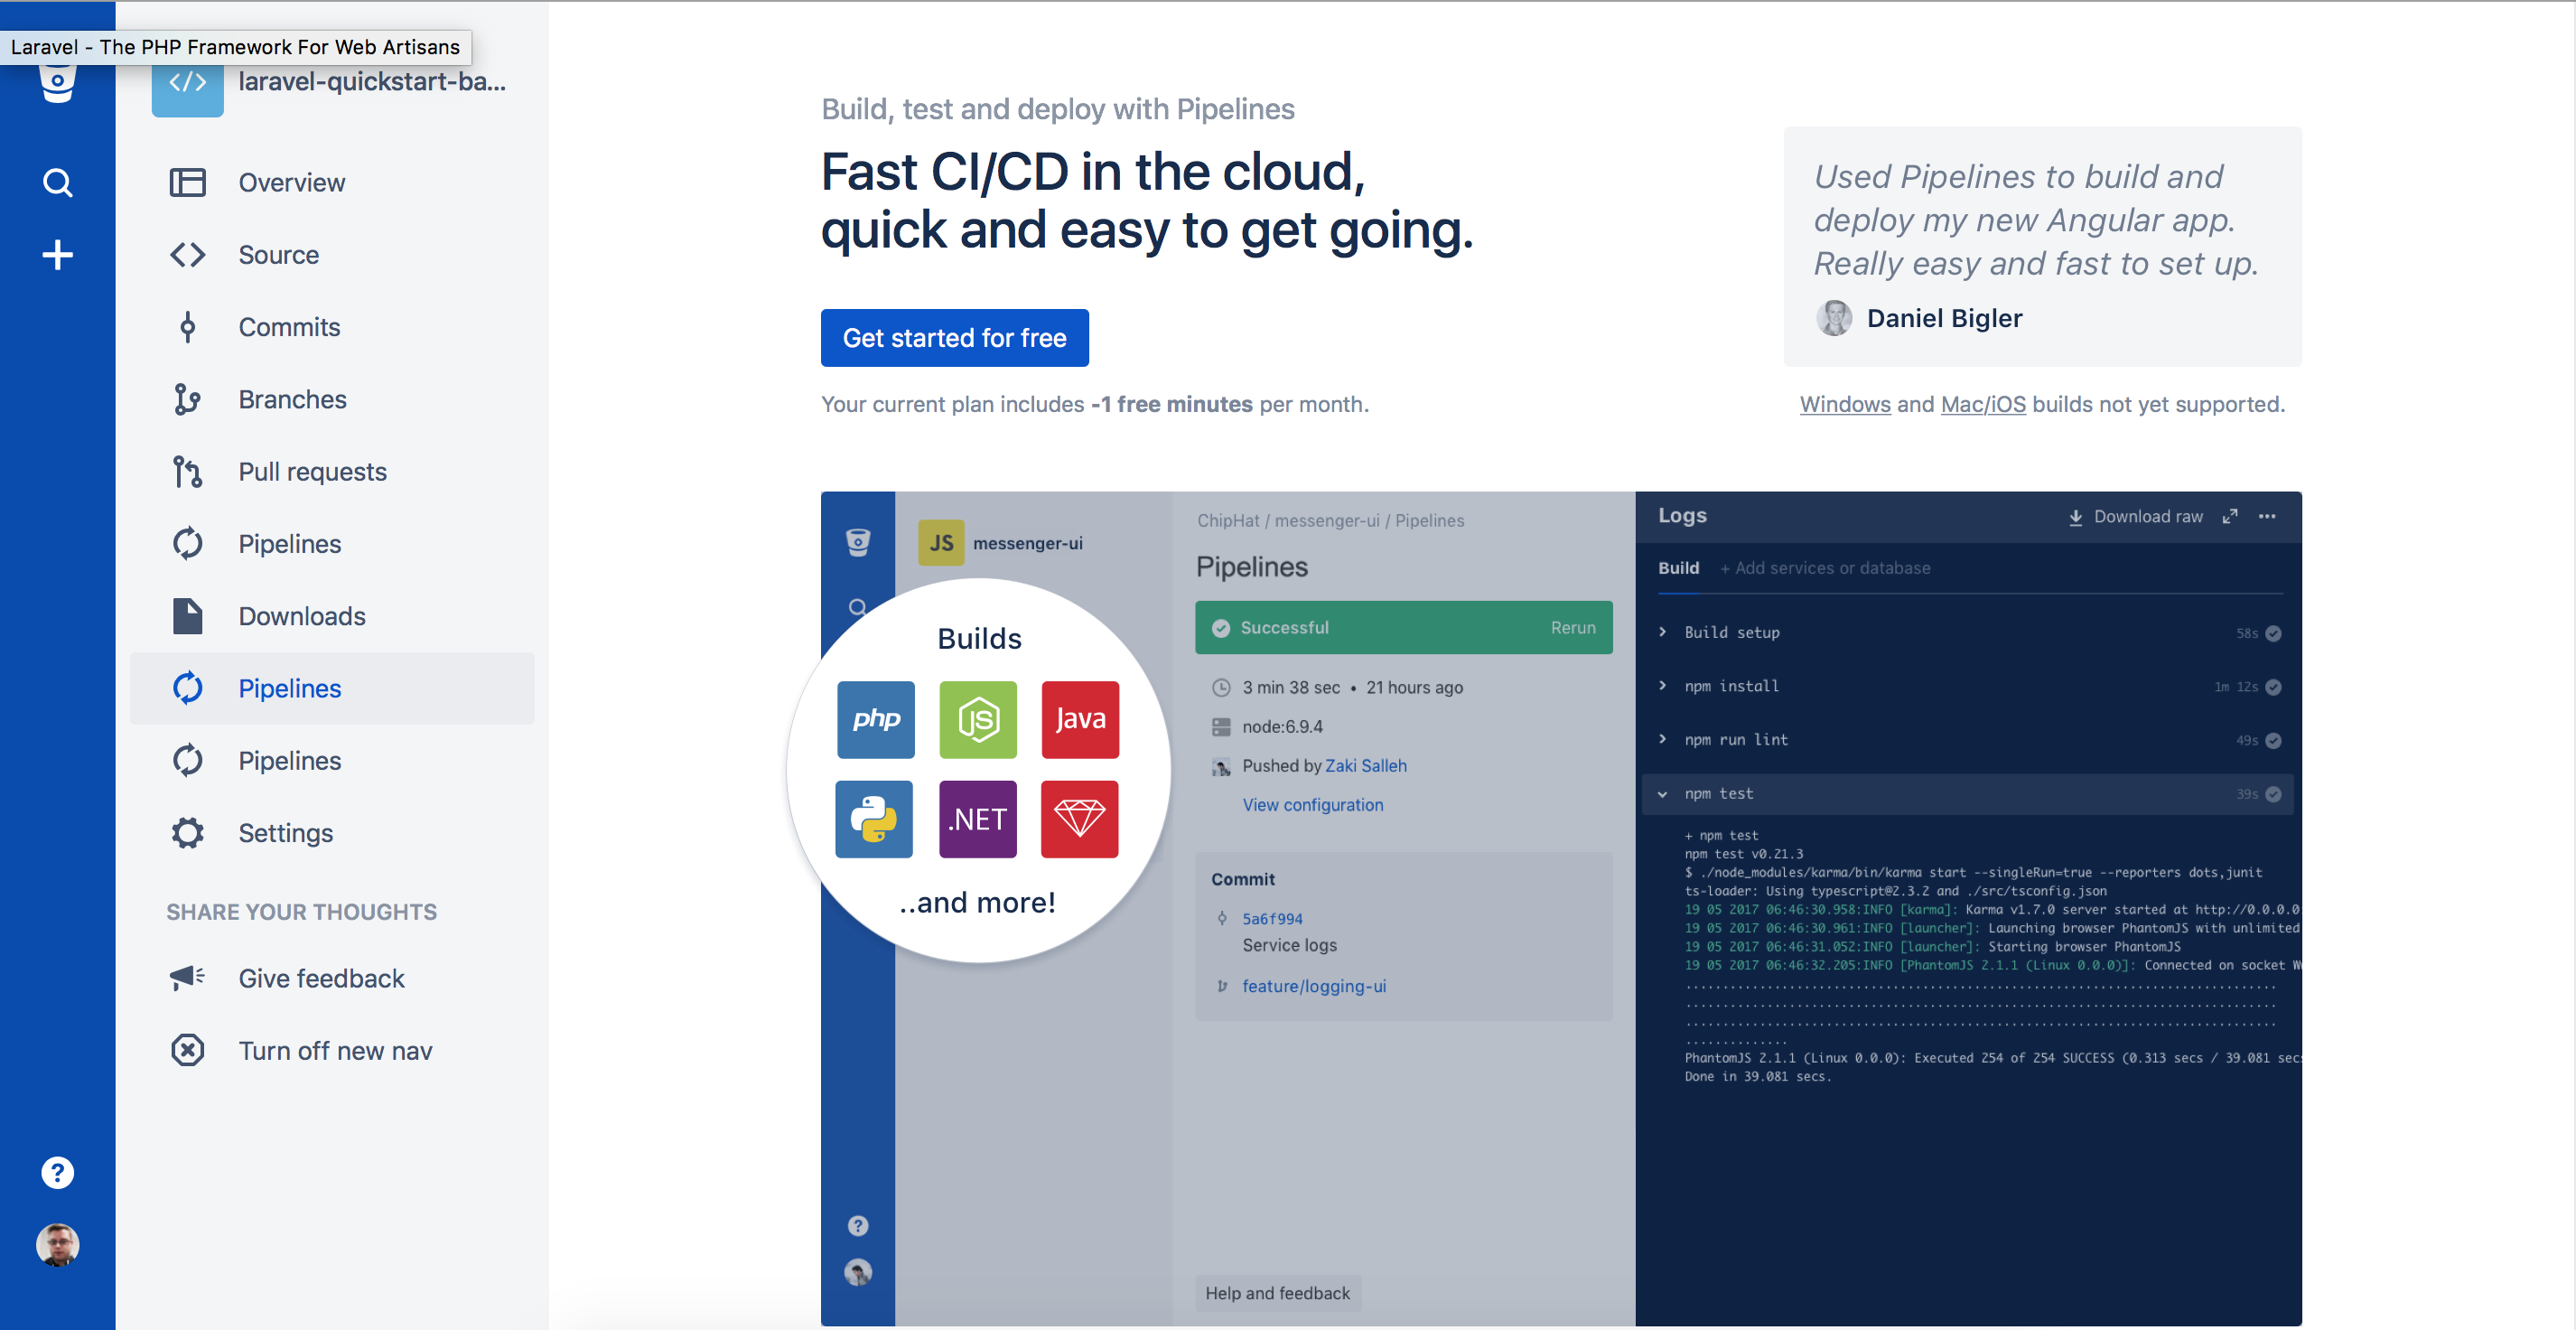Click the Downloads file icon
The height and width of the screenshot is (1330, 2576).
pos(187,616)
